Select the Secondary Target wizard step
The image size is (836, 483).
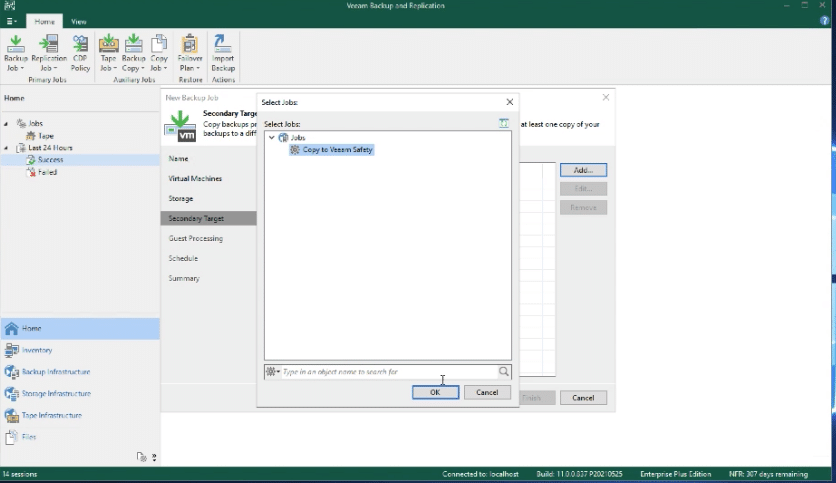point(208,218)
